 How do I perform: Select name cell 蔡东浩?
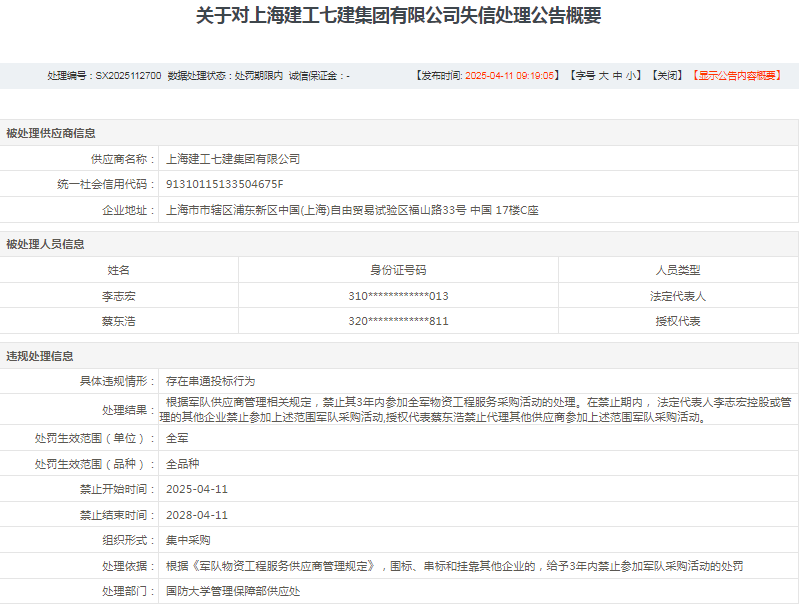[x=118, y=321]
